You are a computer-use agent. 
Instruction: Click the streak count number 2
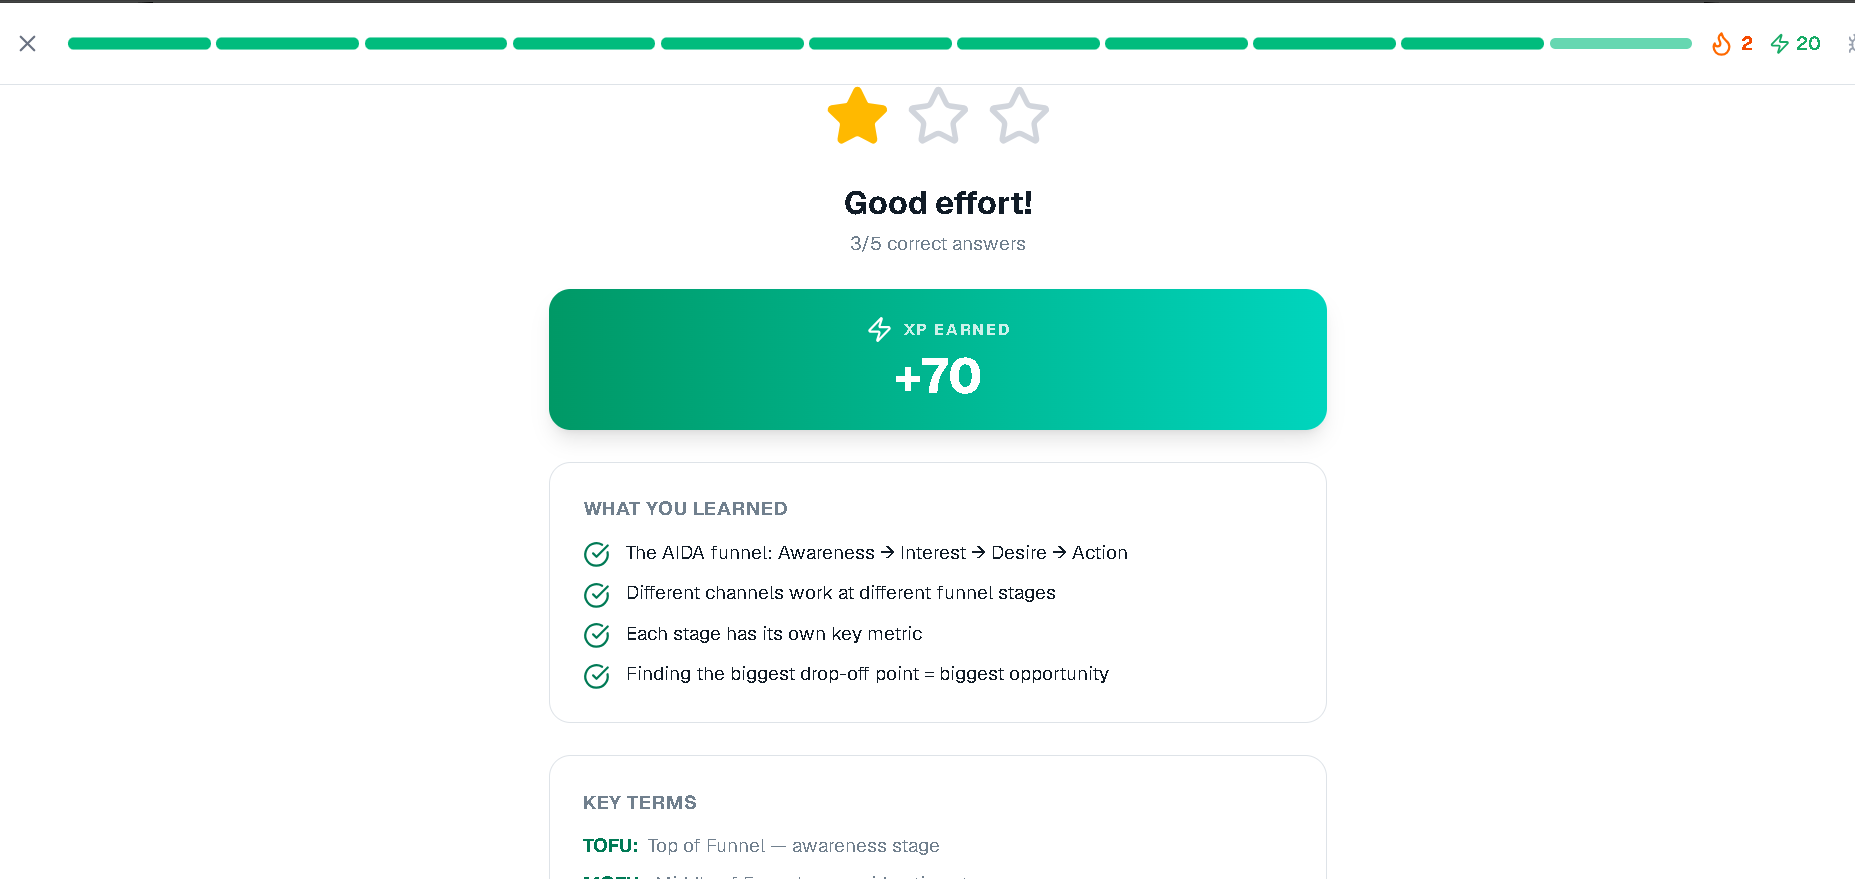(x=1746, y=44)
